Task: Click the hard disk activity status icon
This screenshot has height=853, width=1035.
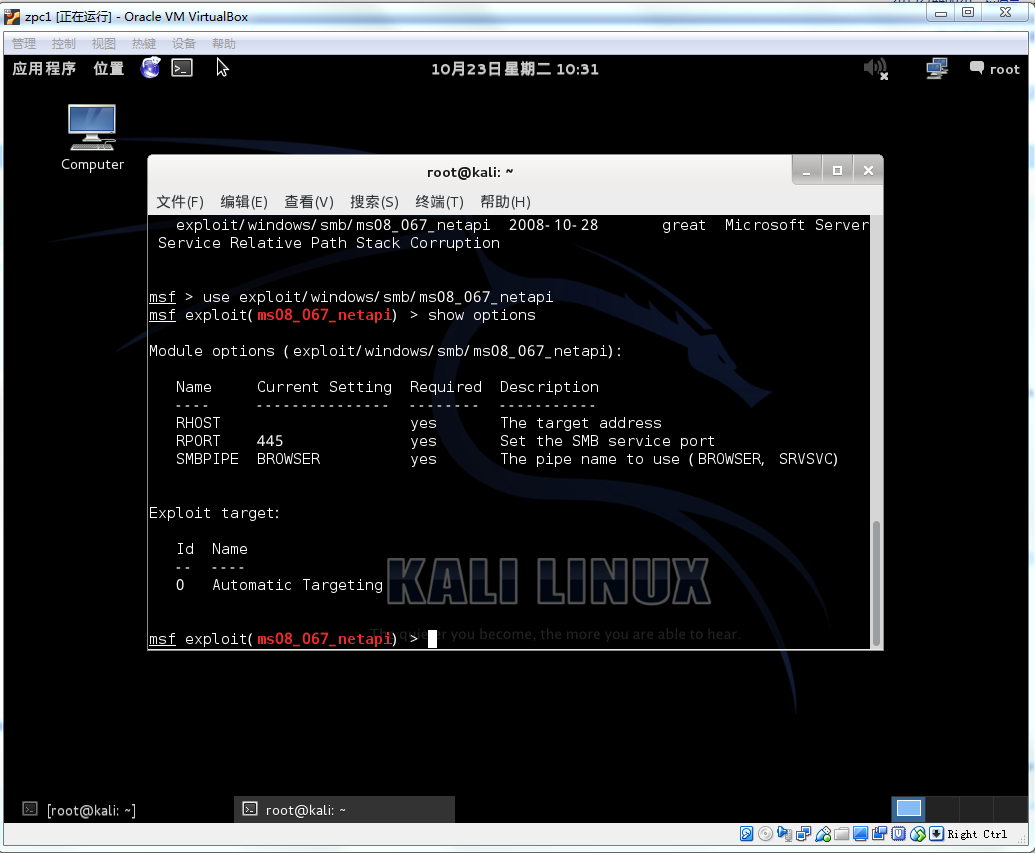Action: tap(747, 834)
